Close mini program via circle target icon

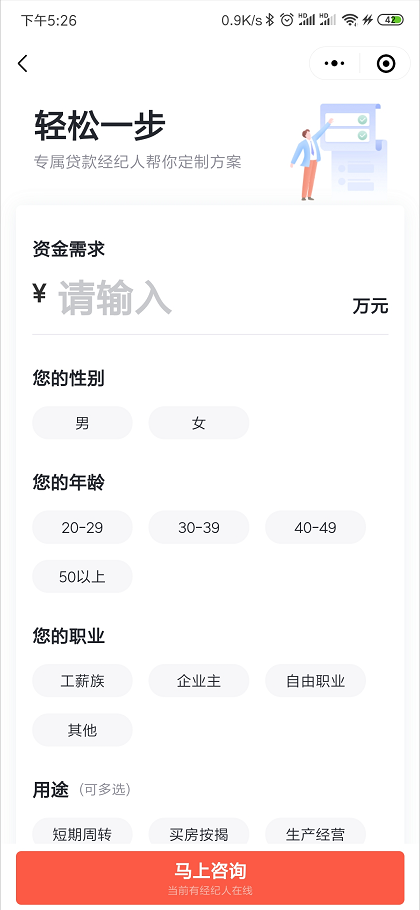[386, 63]
